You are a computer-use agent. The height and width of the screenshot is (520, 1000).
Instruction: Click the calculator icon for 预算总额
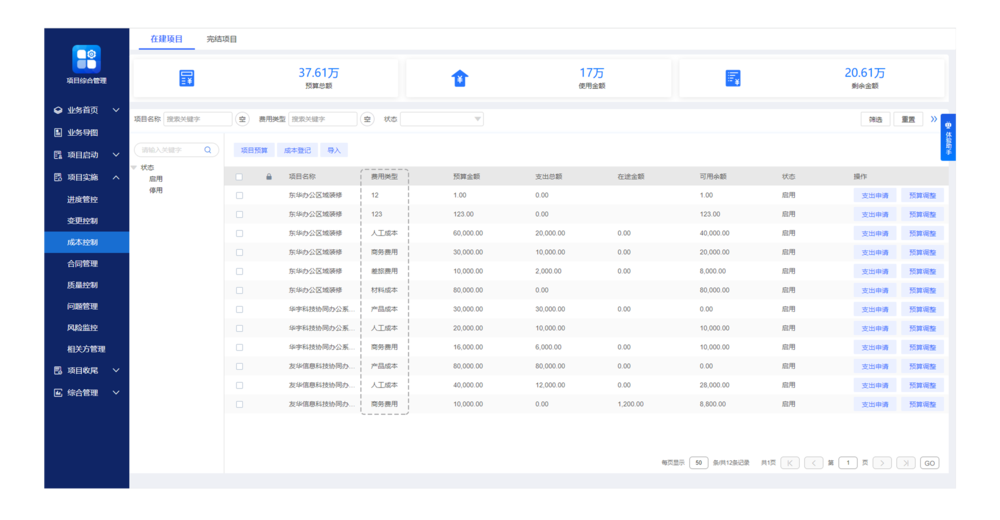186,78
